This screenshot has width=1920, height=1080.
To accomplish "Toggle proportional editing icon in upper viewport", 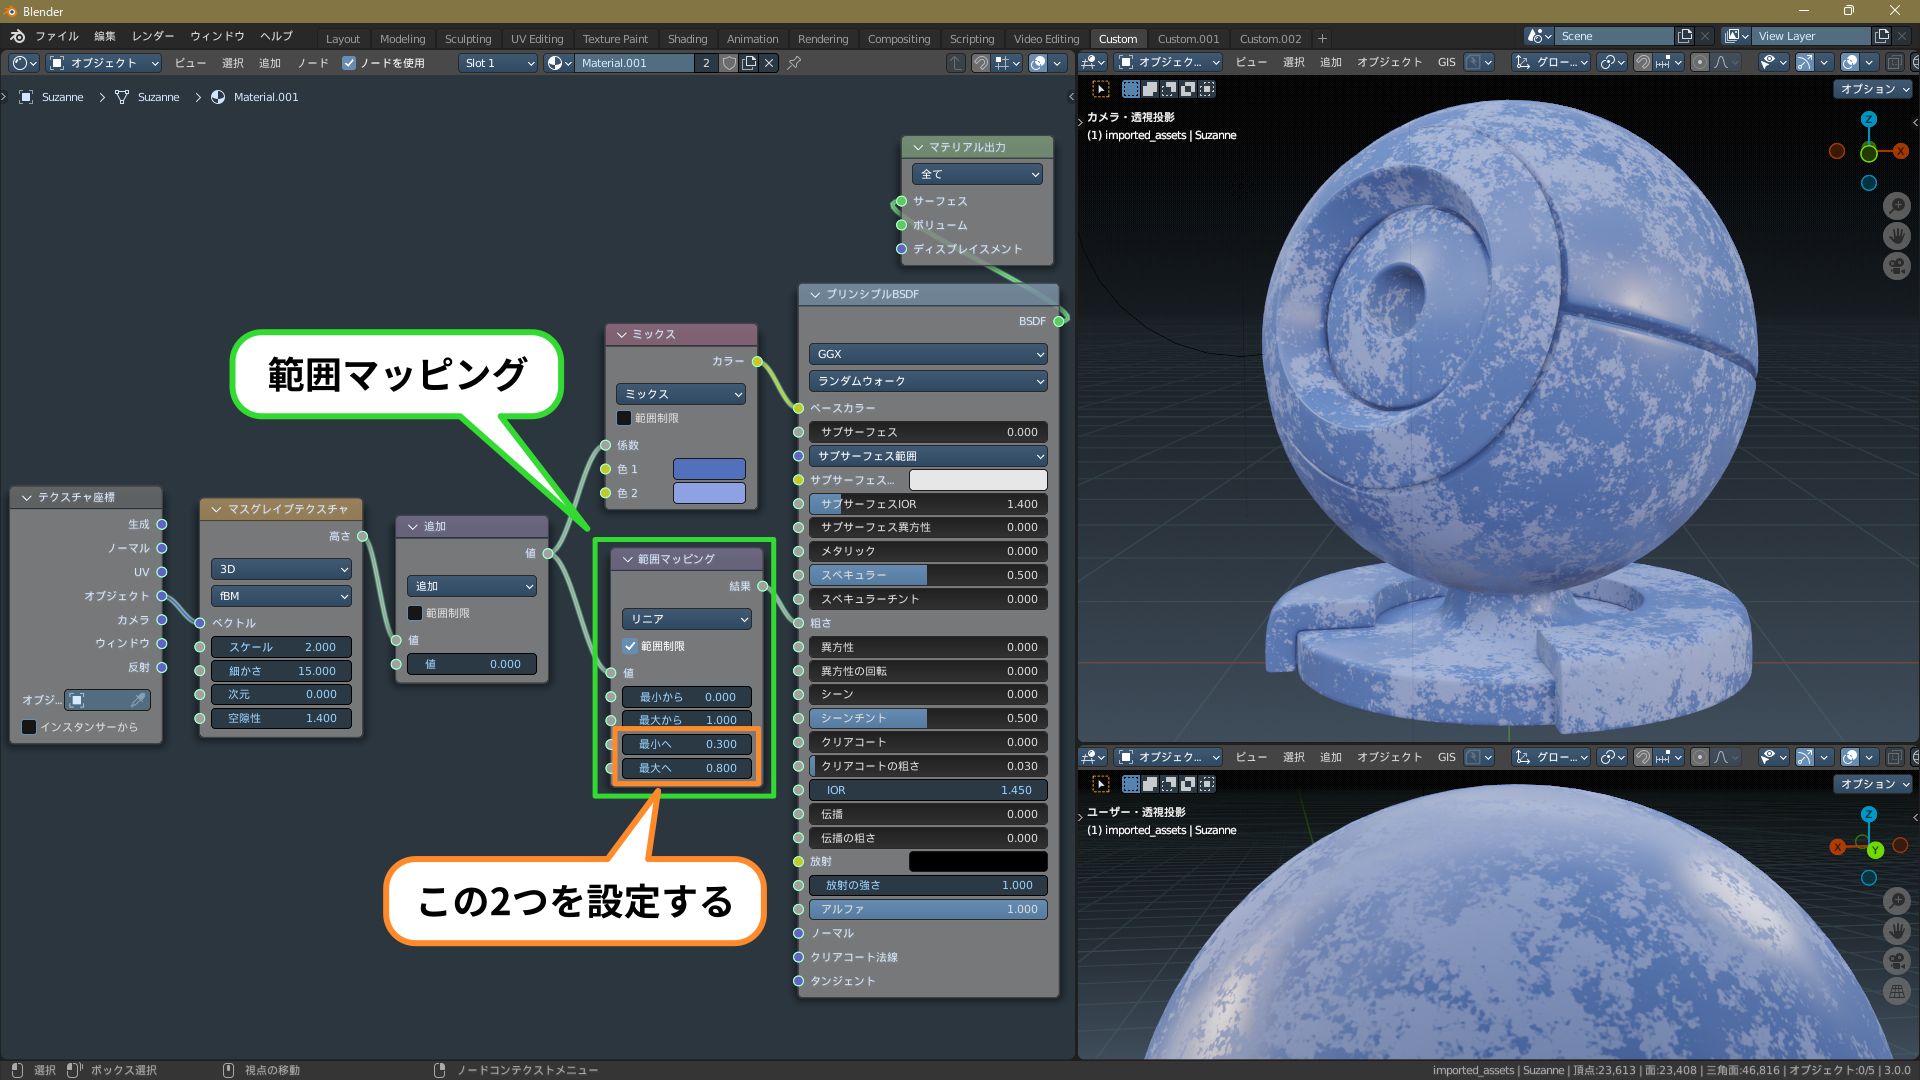I will pos(1699,62).
